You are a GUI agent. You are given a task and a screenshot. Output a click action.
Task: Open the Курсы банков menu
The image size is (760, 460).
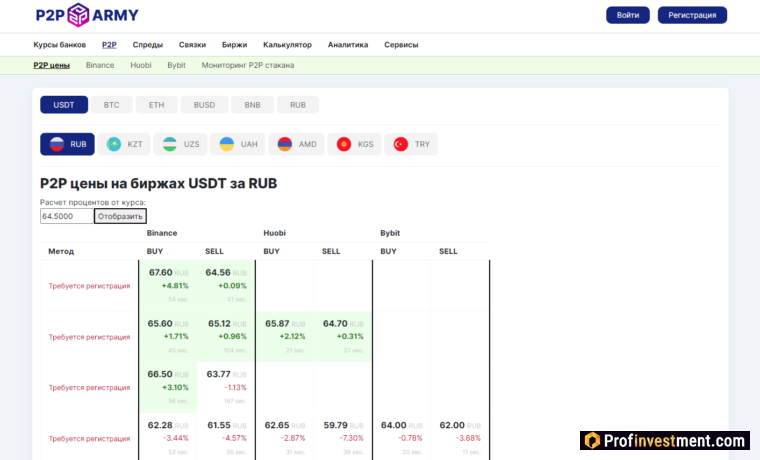pos(59,45)
